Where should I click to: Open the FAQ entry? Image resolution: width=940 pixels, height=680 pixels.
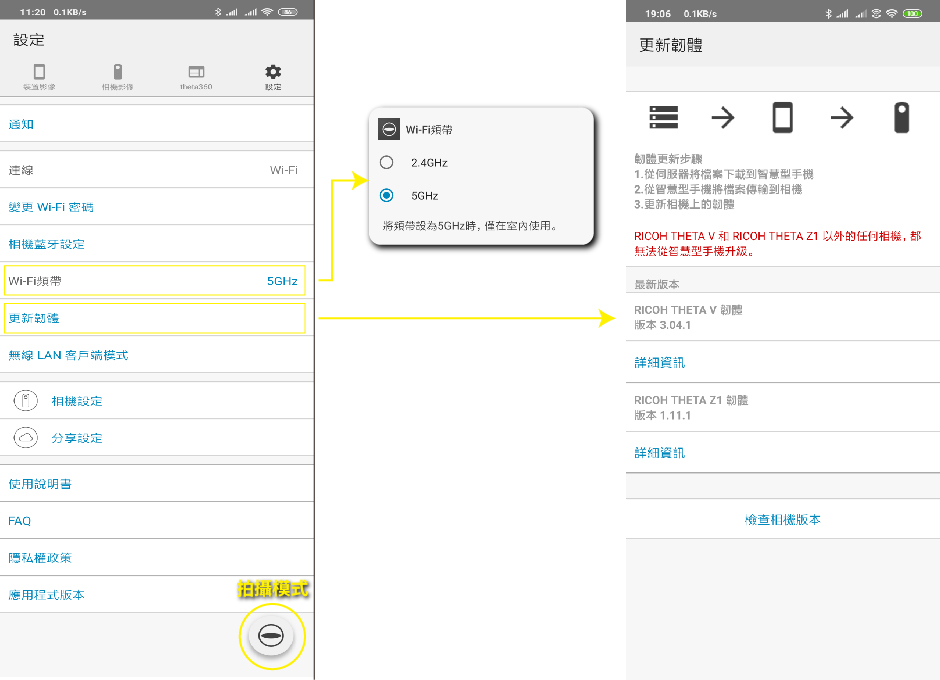[x=154, y=521]
